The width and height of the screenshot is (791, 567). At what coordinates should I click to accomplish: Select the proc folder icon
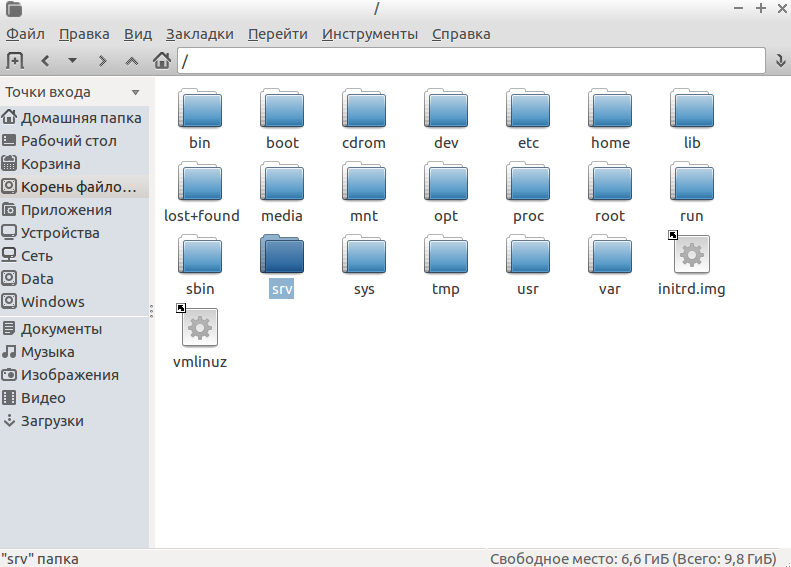pos(528,182)
